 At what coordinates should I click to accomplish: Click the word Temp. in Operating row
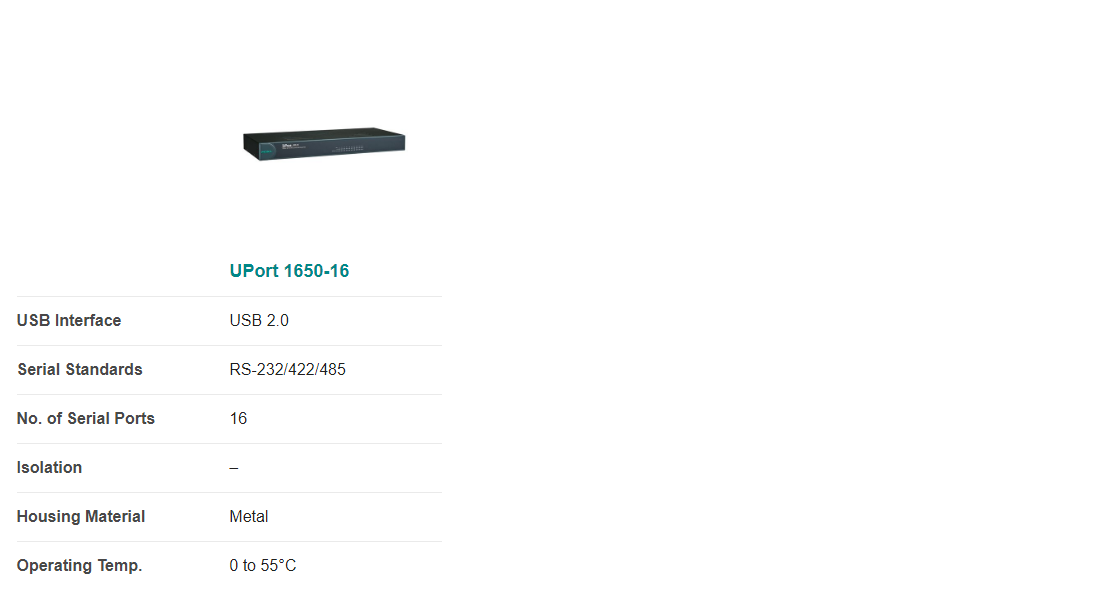pyautogui.click(x=120, y=566)
